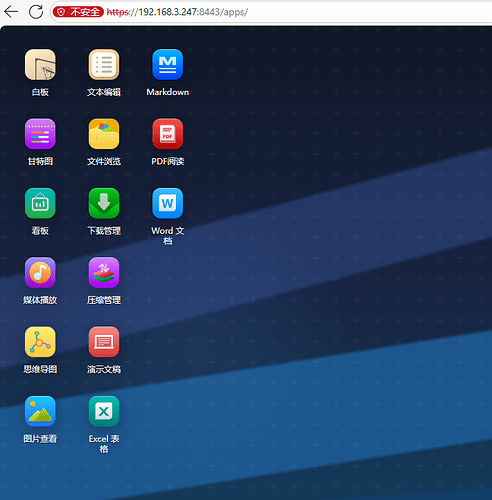Open the Markdown app icon

pyautogui.click(x=167, y=65)
